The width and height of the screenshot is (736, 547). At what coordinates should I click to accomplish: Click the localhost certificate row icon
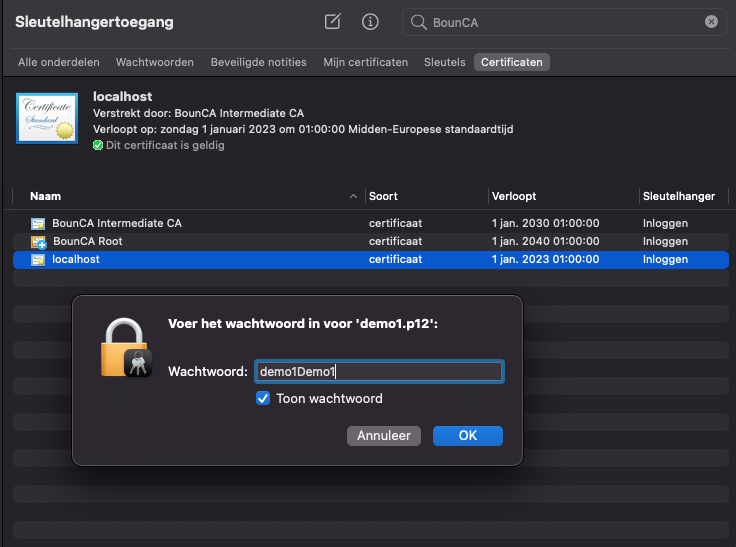38,260
